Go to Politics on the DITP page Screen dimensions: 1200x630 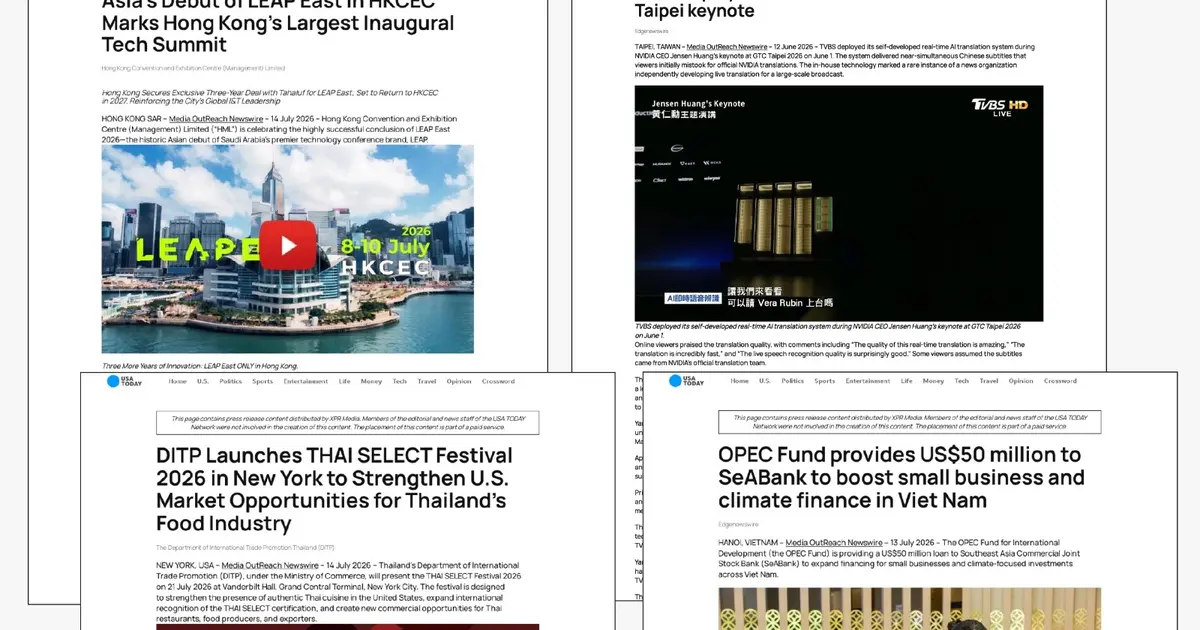[231, 381]
